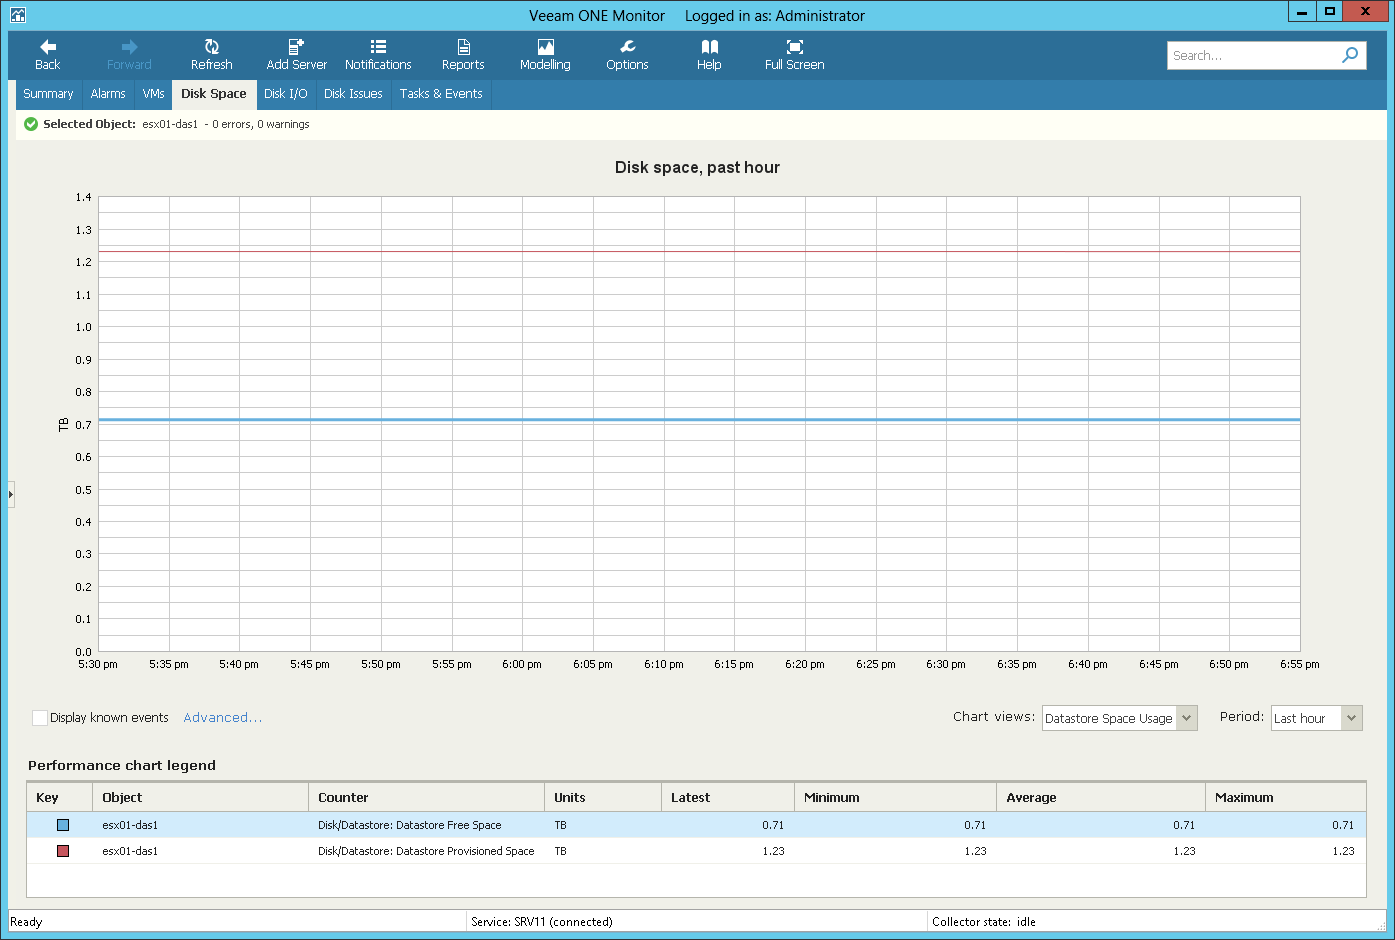Click the Service: SRV11 (connected) status
Image resolution: width=1395 pixels, height=940 pixels.
click(542, 922)
